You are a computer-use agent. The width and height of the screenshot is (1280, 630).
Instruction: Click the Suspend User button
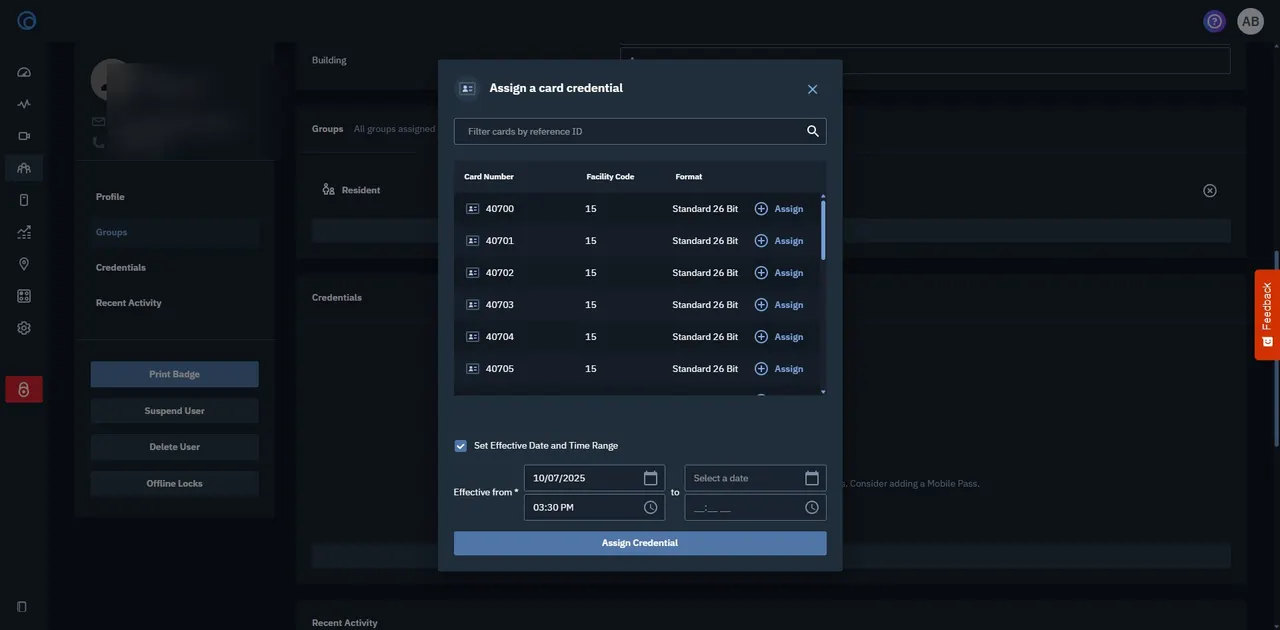tap(175, 411)
